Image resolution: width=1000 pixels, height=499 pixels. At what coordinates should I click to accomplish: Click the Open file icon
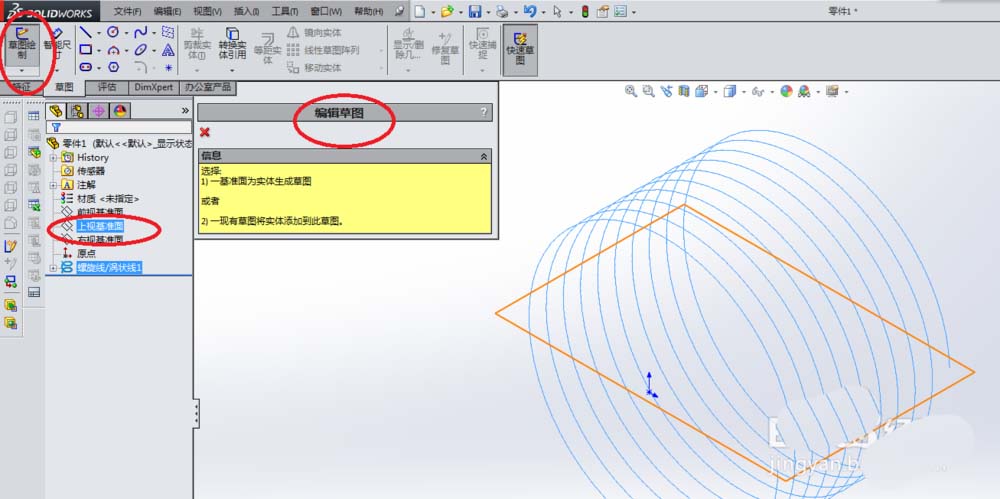click(447, 11)
